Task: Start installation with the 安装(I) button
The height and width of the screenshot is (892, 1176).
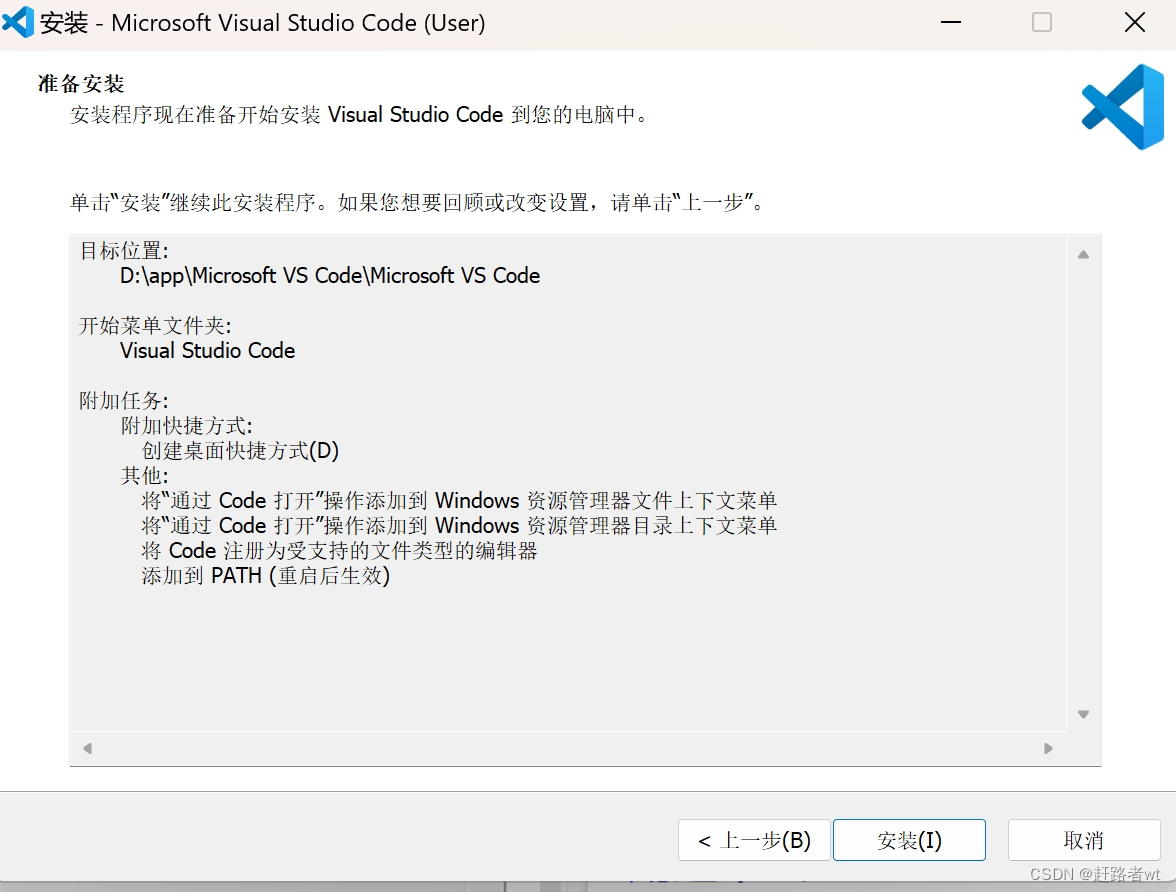Action: [x=909, y=840]
